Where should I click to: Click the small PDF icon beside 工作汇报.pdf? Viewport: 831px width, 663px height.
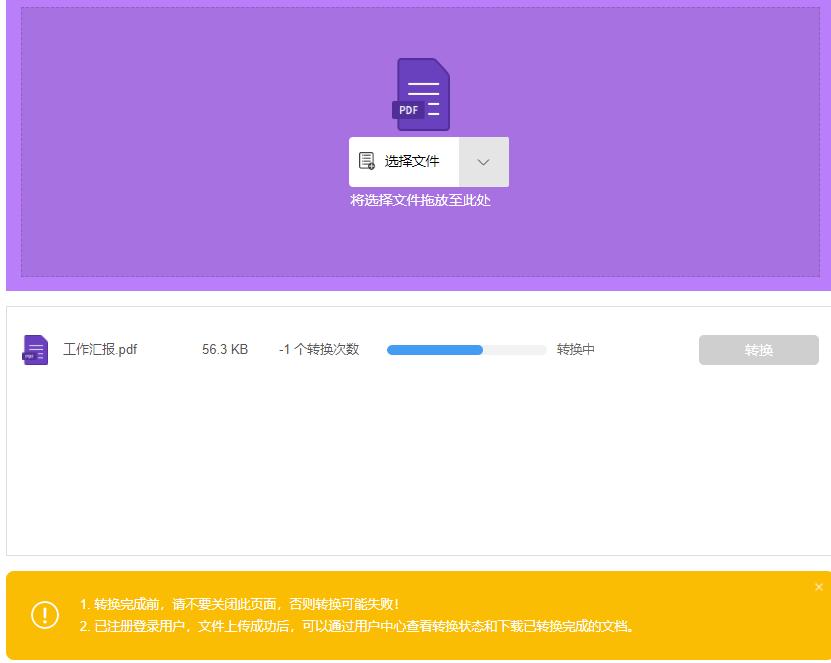[x=34, y=350]
